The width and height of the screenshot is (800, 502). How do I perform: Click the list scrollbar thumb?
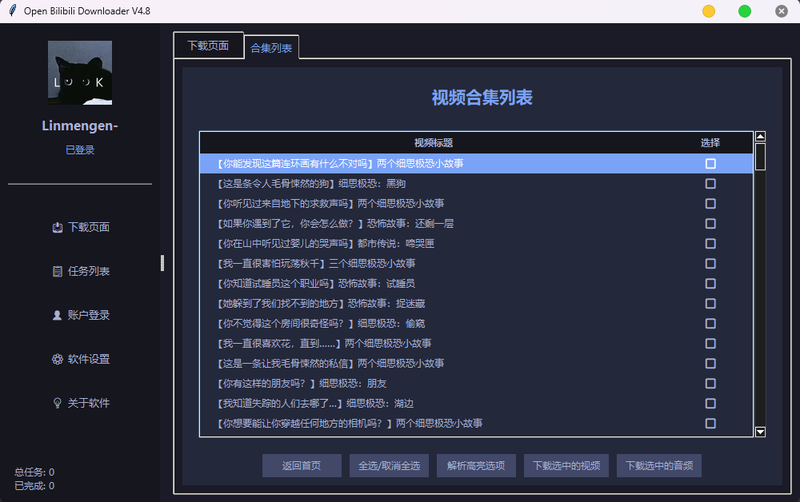pyautogui.click(x=760, y=157)
